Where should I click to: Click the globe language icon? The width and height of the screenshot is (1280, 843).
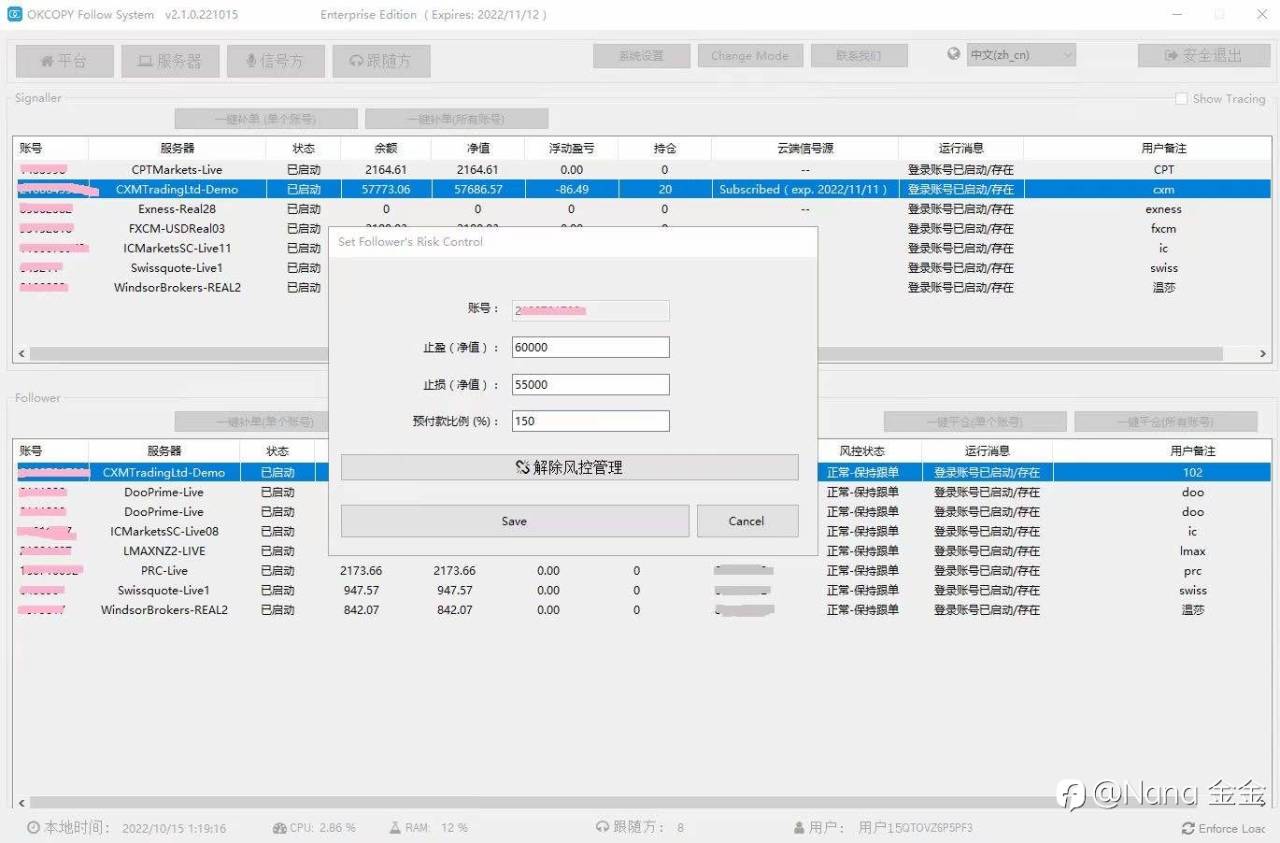954,54
